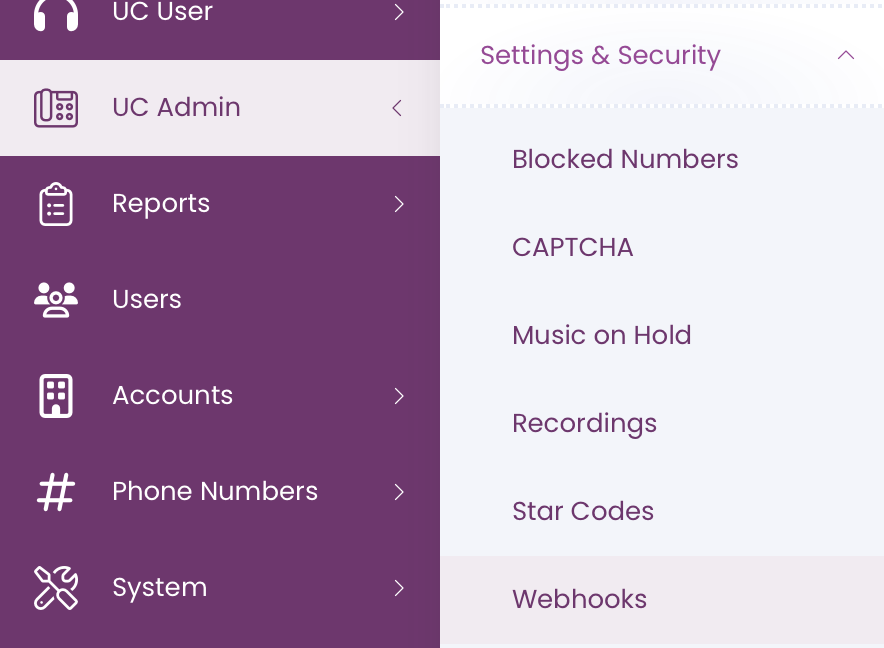Screen dimensions: 884x648
Task: Select Star Codes menu entry
Action: click(x=583, y=511)
